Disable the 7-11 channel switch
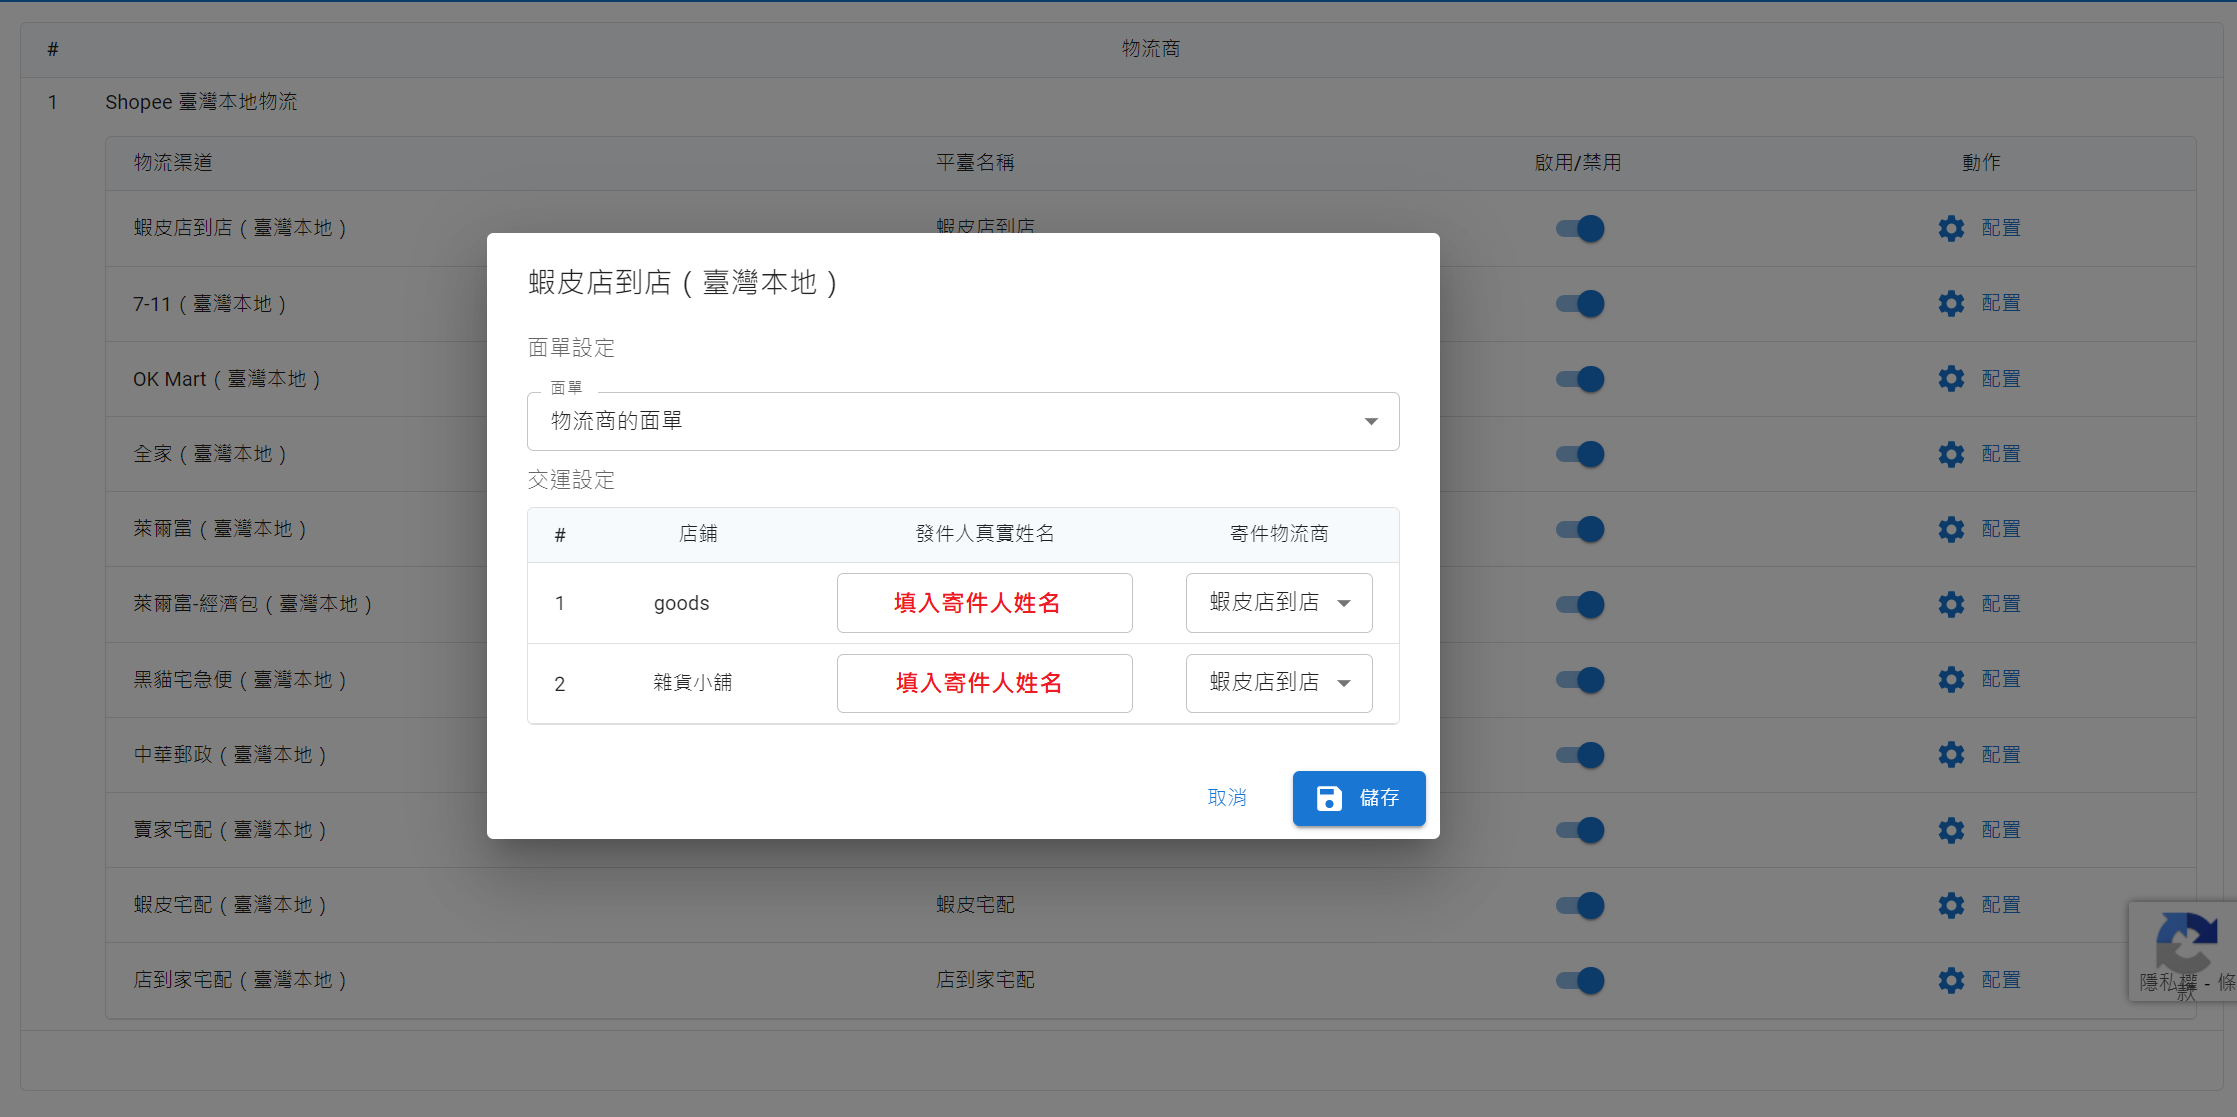The width and height of the screenshot is (2237, 1117). pyautogui.click(x=1580, y=304)
